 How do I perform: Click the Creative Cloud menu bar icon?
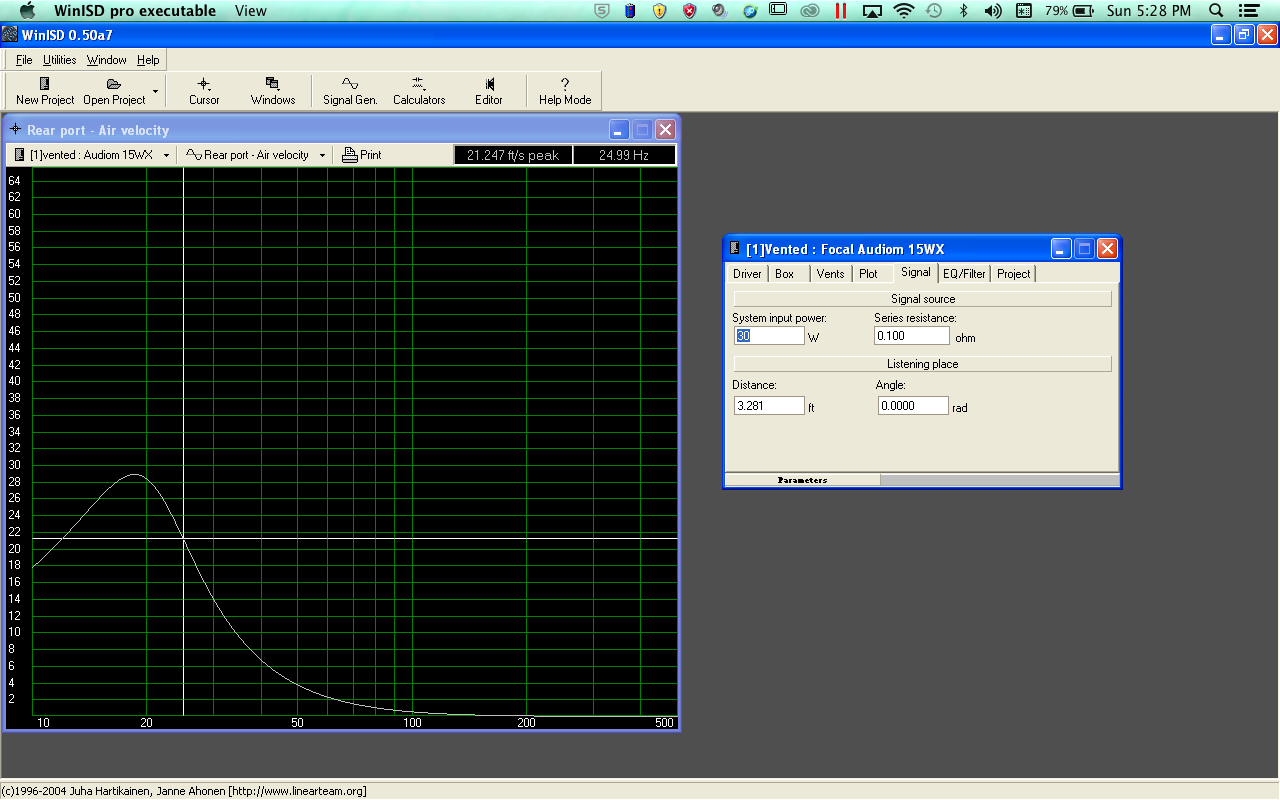point(811,11)
